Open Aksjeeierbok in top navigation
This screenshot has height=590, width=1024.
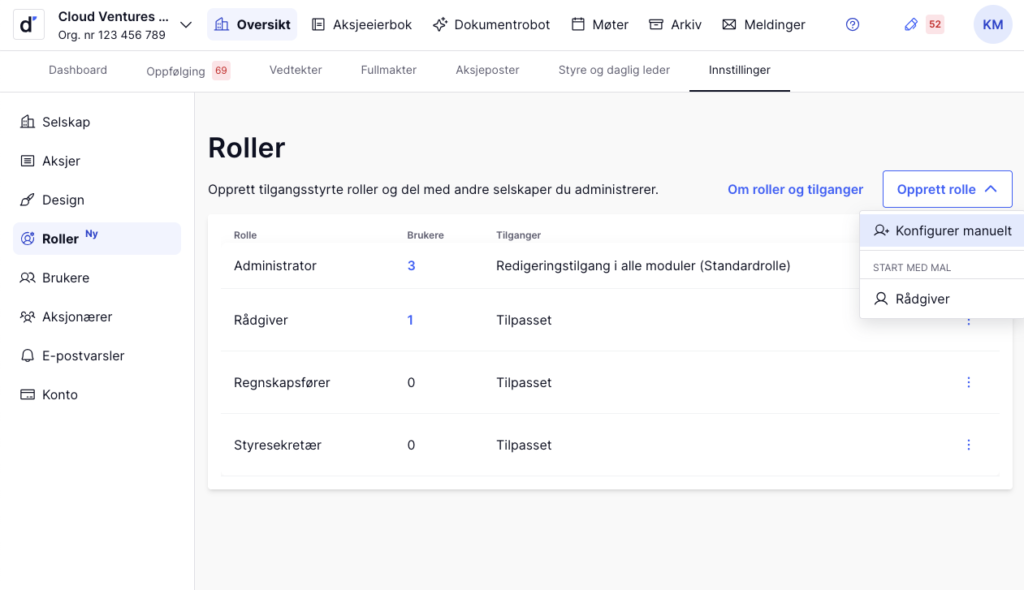(361, 25)
